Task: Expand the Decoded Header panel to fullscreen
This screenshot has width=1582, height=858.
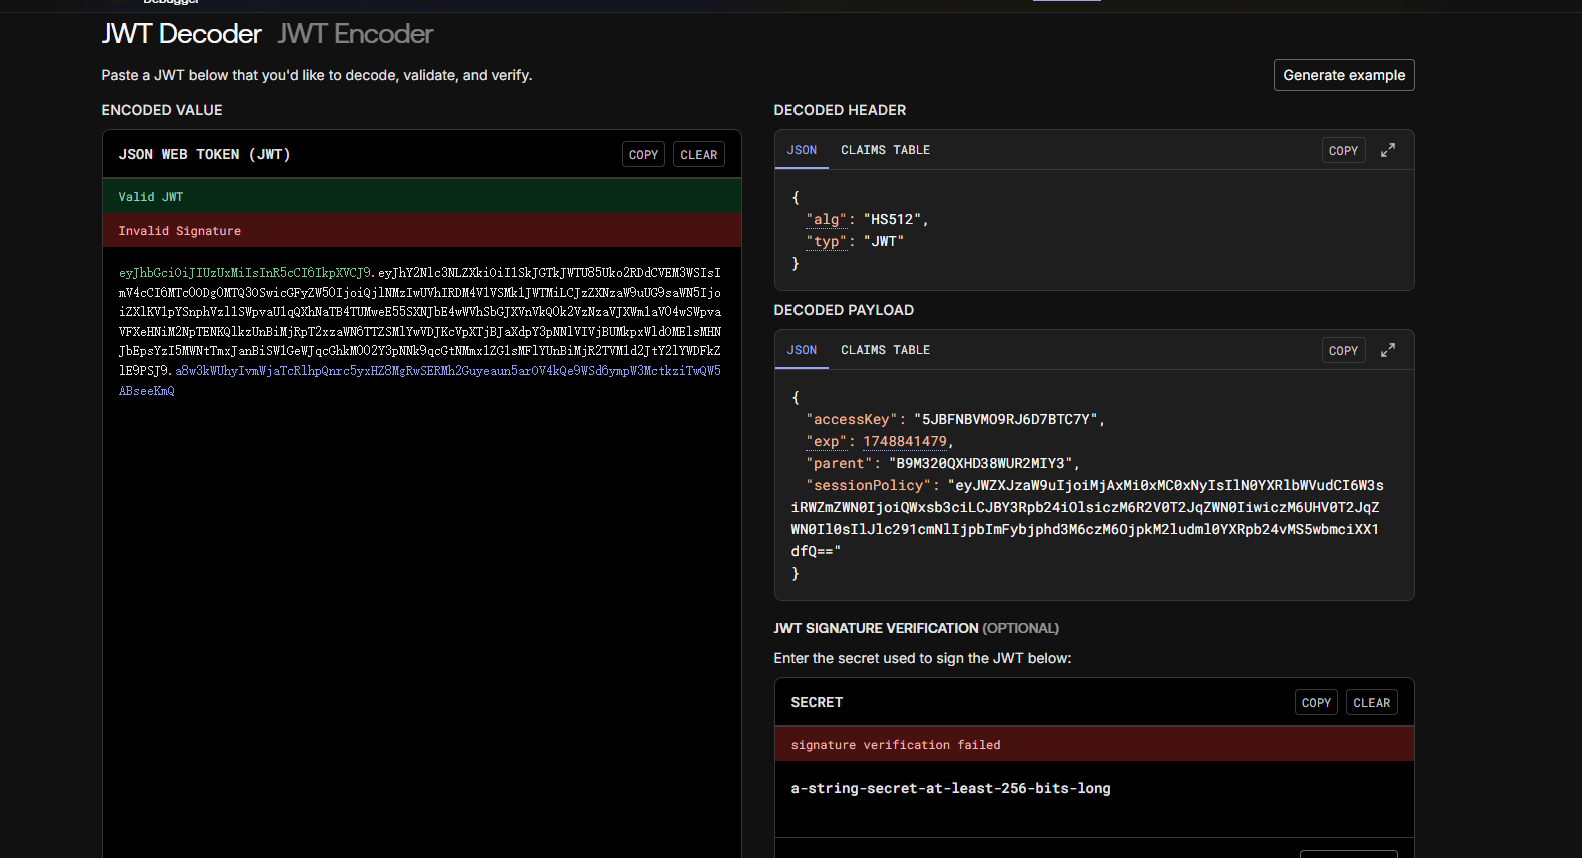Action: [x=1388, y=150]
